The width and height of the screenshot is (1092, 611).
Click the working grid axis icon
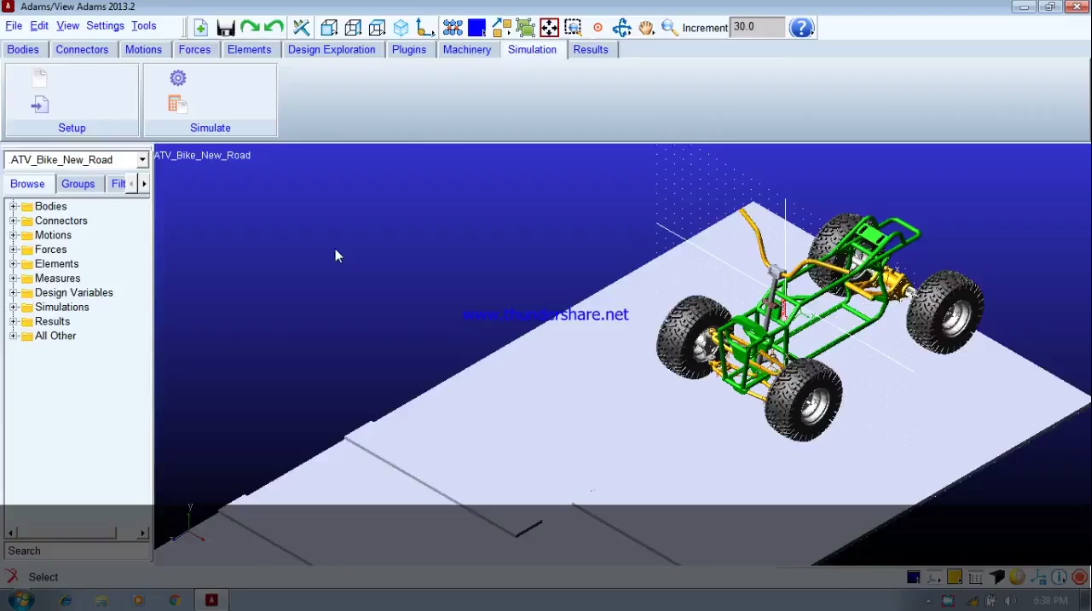424,28
